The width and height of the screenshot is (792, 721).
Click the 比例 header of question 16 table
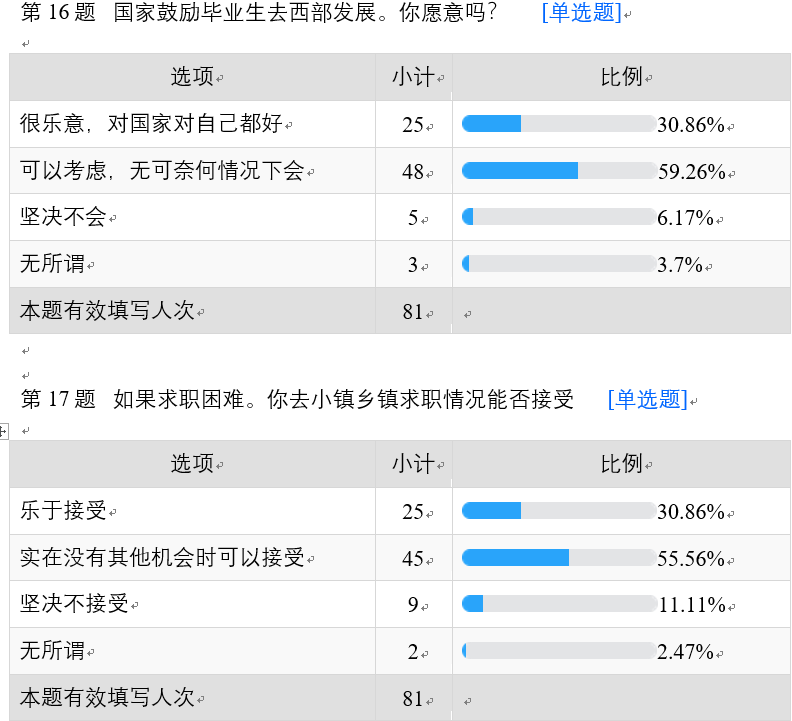click(x=621, y=77)
